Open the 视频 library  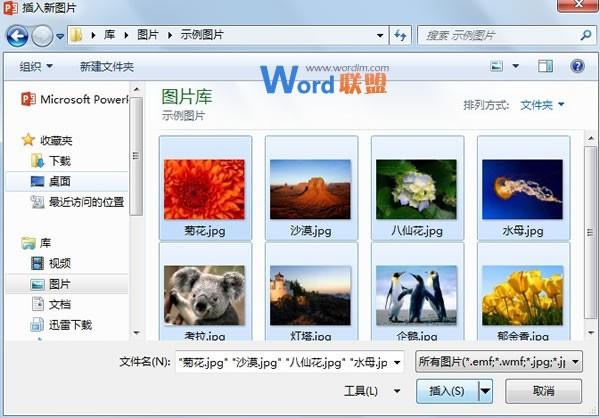tap(59, 263)
